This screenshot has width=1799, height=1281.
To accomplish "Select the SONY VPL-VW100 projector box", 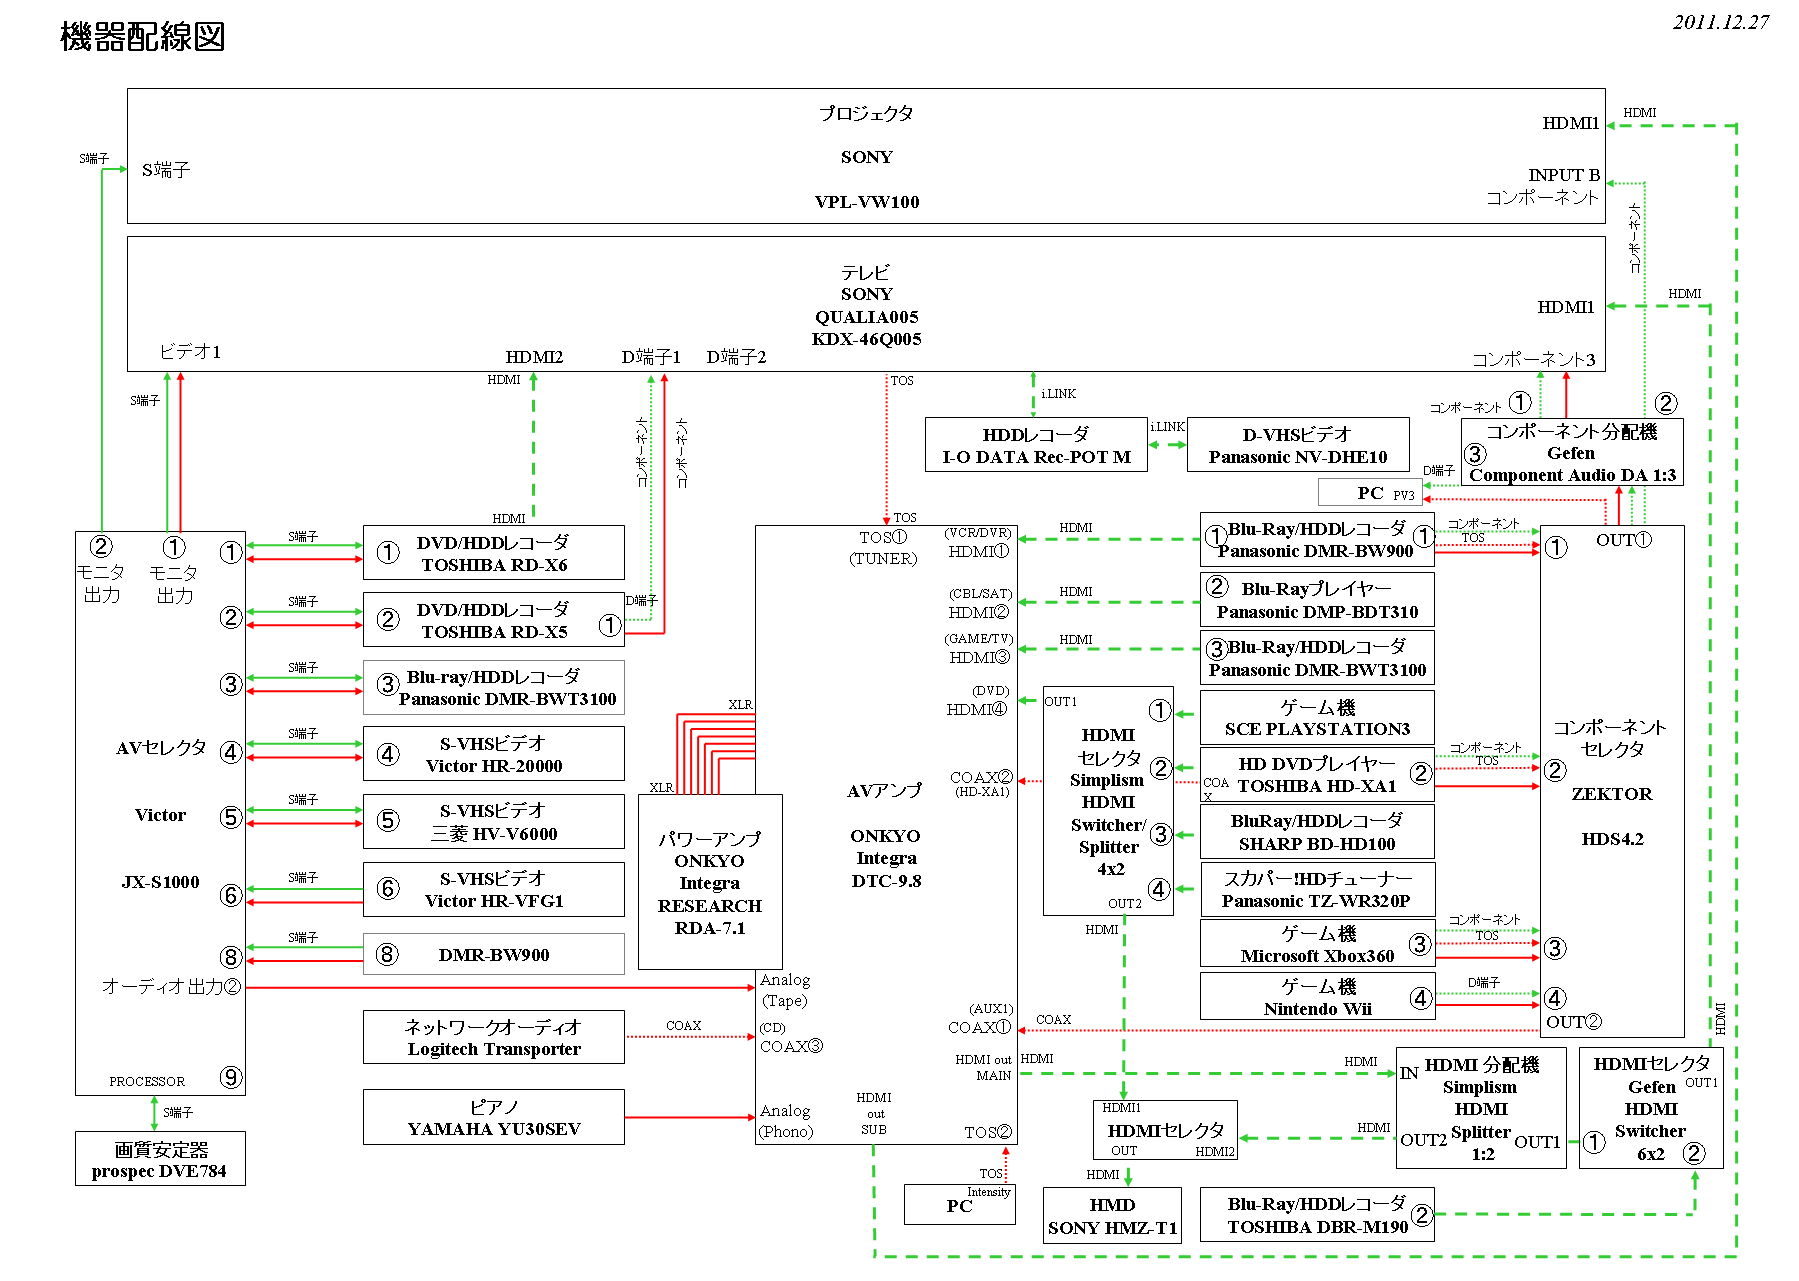I will [865, 156].
